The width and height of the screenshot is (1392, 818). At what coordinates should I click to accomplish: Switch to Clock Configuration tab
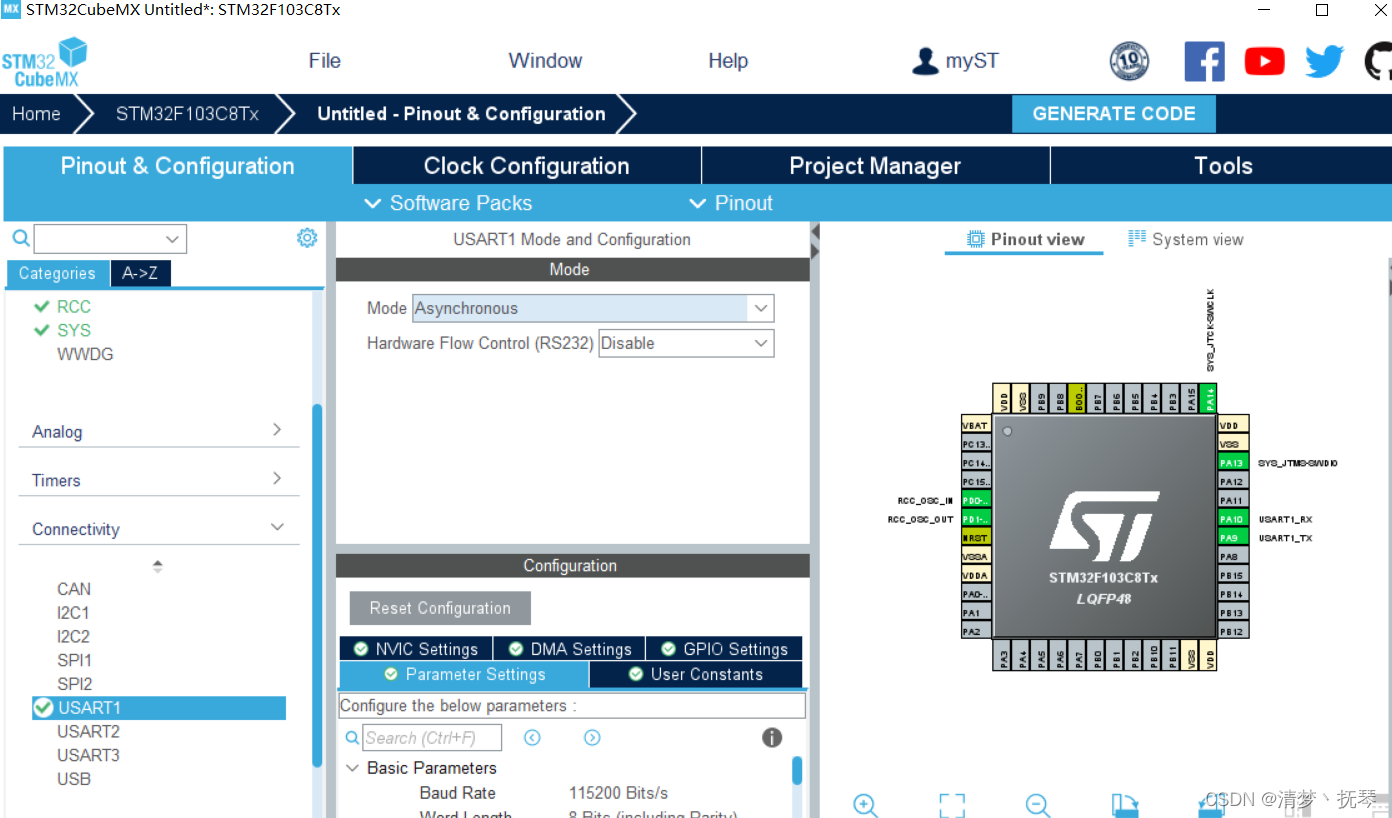[527, 166]
